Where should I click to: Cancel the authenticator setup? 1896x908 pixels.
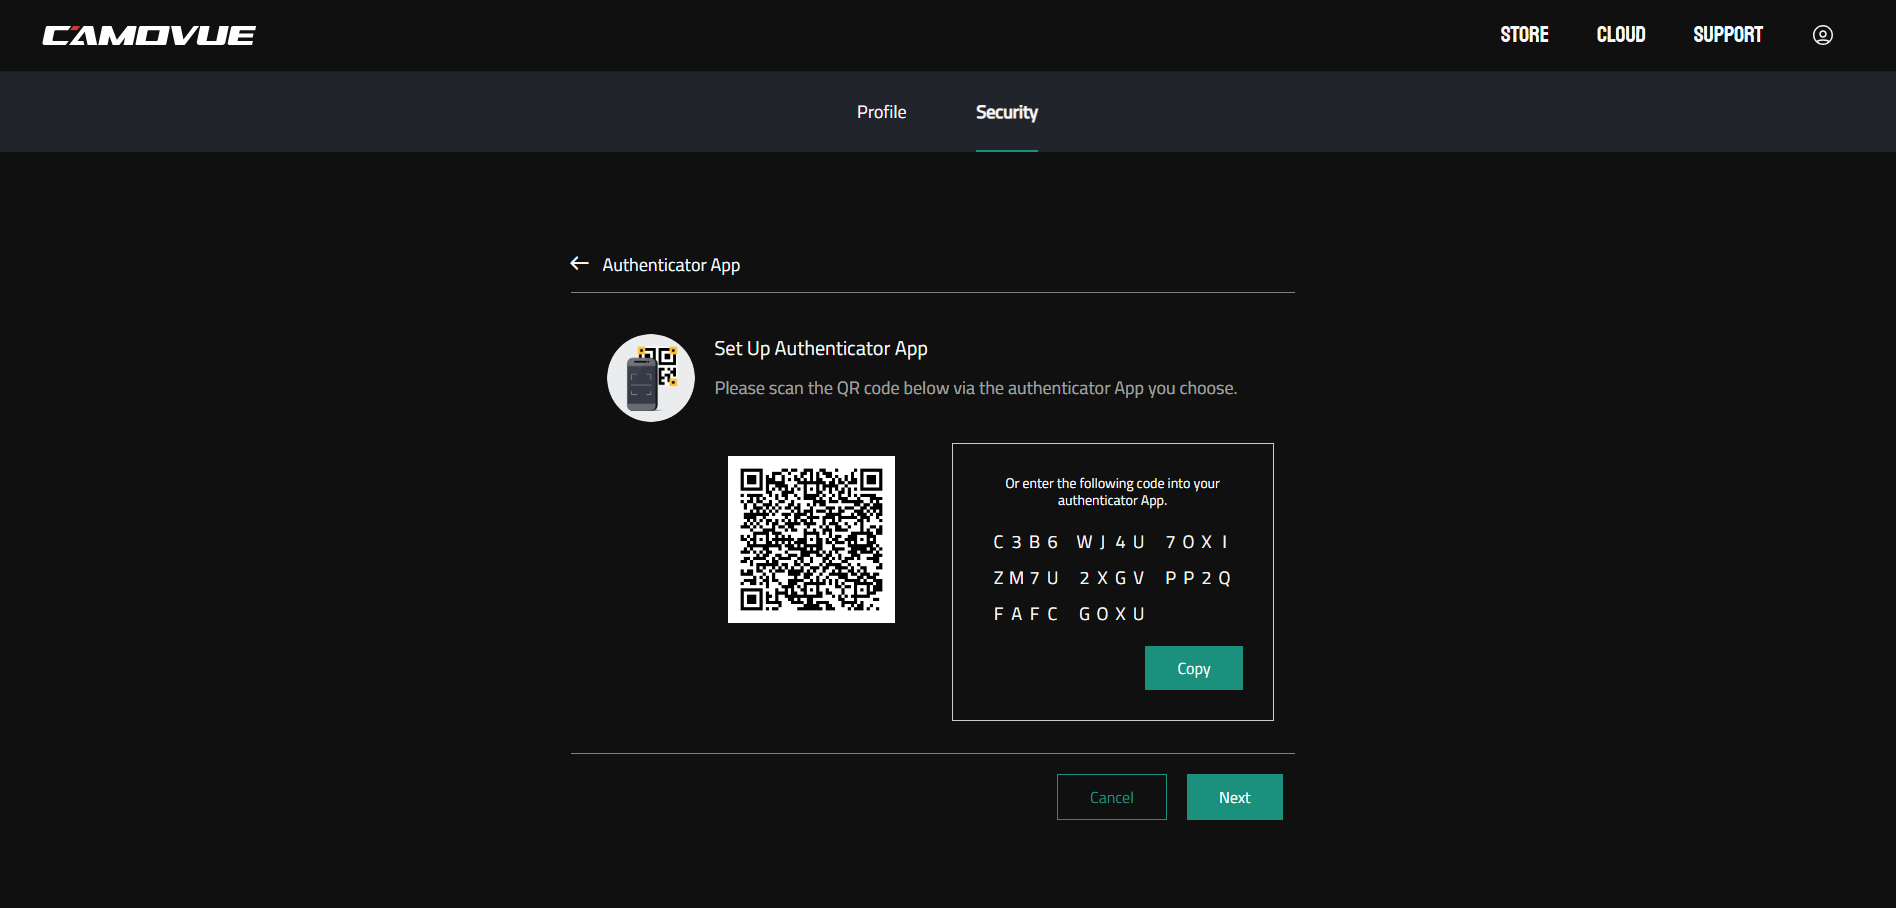click(1112, 797)
